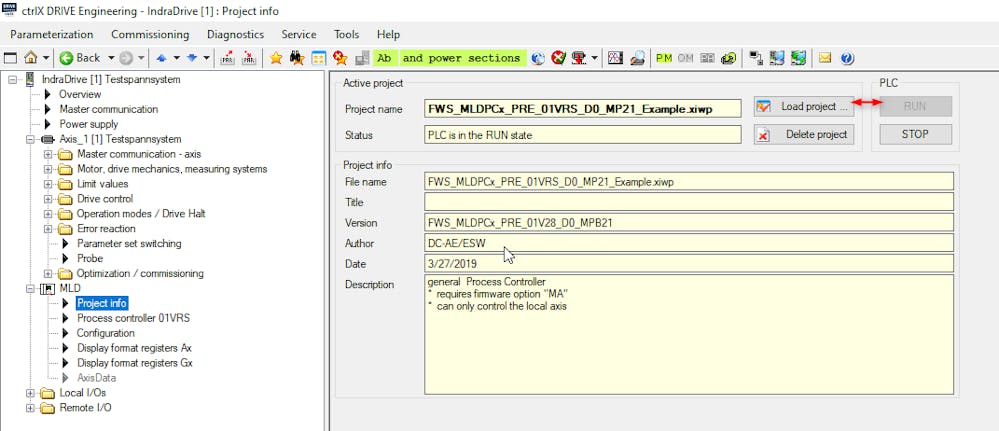Open dropdown beside red download drive icon
Viewport: 999px width, 431px height.
click(595, 58)
